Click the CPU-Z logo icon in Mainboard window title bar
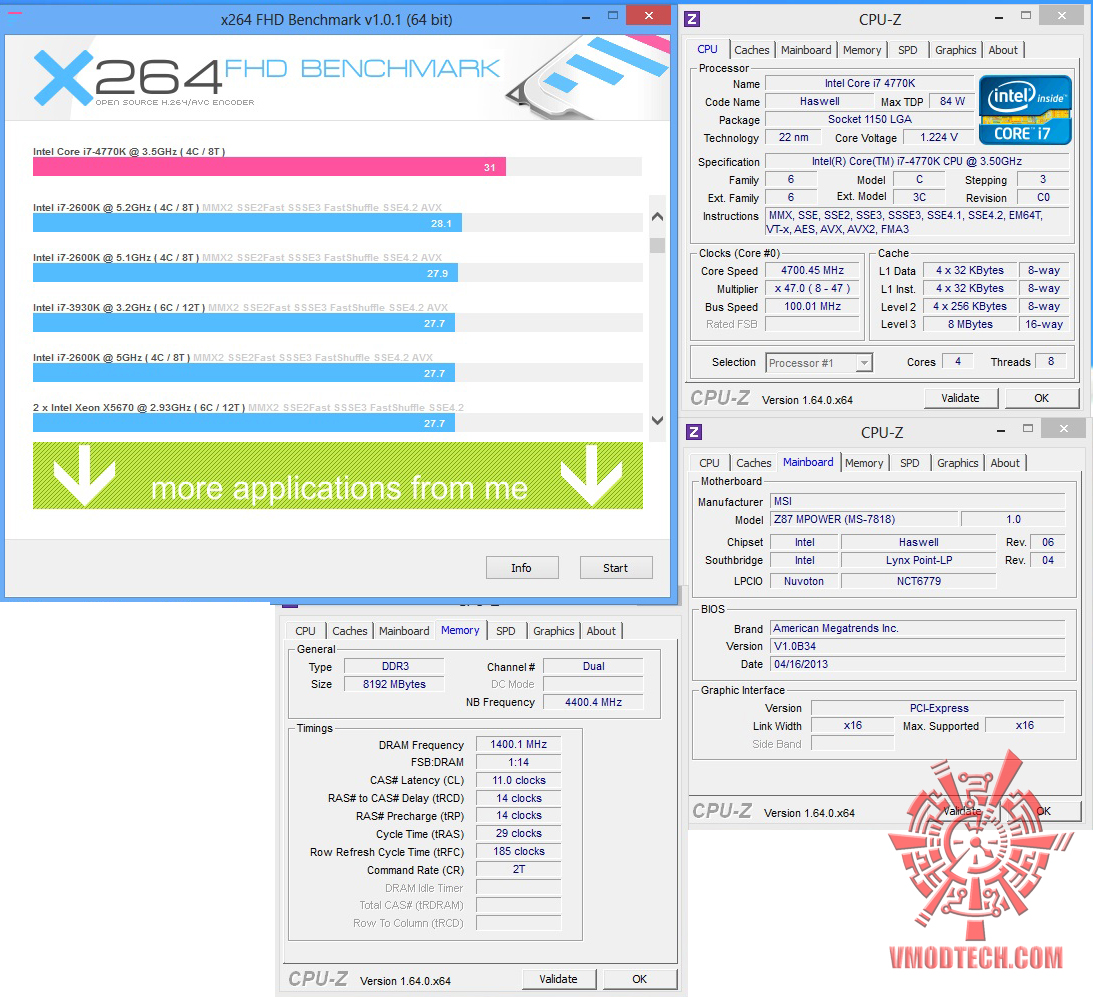This screenshot has height=997, width=1093. click(694, 432)
